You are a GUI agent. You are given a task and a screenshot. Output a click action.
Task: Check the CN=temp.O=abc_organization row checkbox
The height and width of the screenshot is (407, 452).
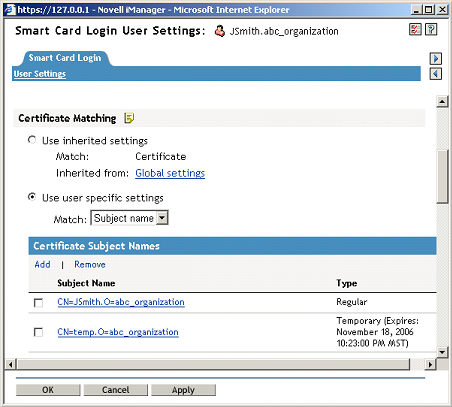[x=38, y=332]
